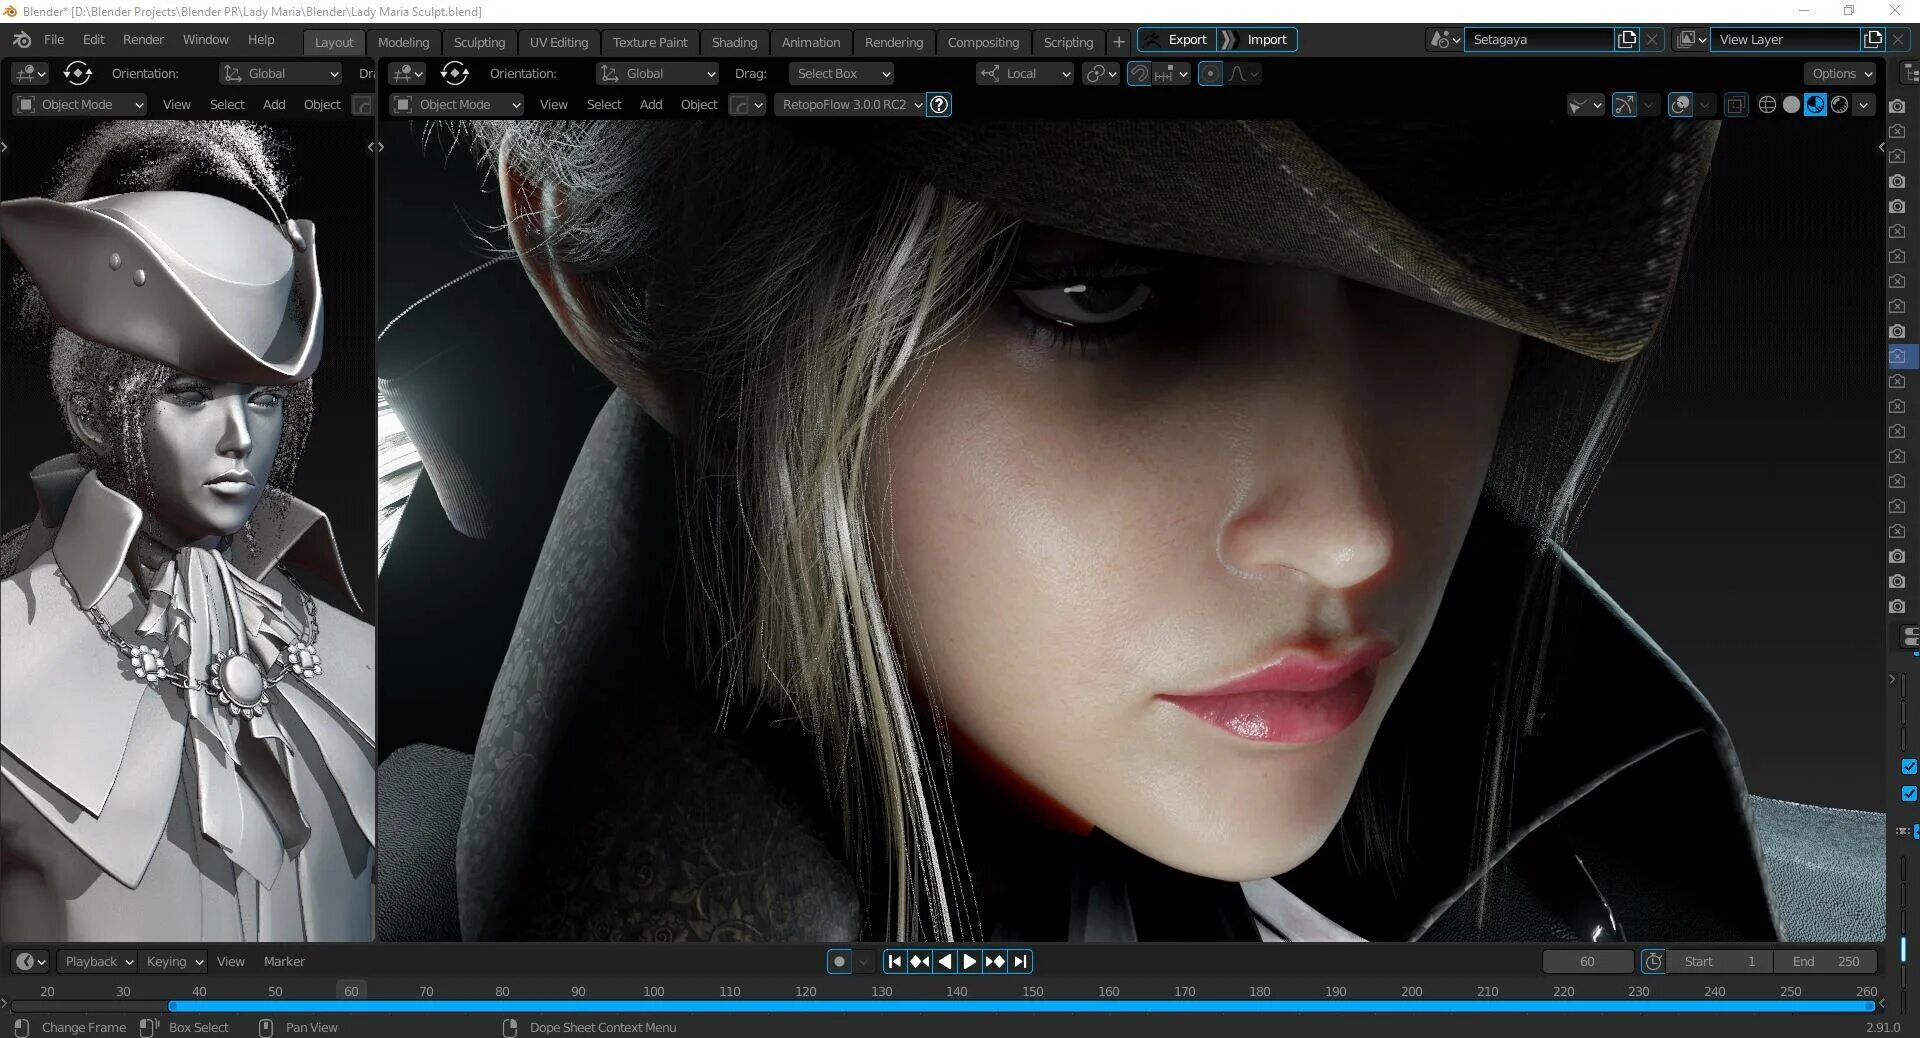Toggle viewport gizmos visibility
The image size is (1920, 1038).
click(x=1624, y=104)
